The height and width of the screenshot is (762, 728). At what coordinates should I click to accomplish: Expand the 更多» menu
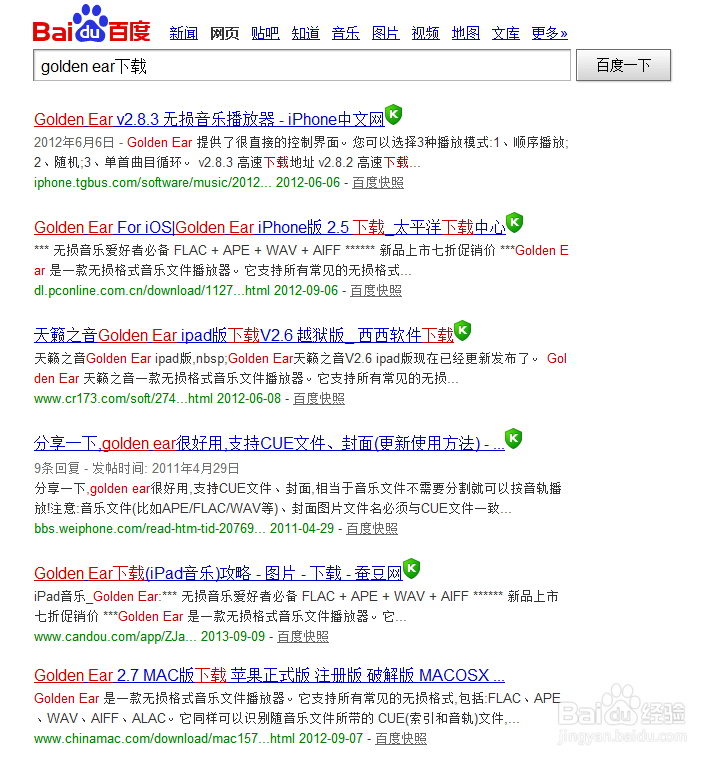549,33
